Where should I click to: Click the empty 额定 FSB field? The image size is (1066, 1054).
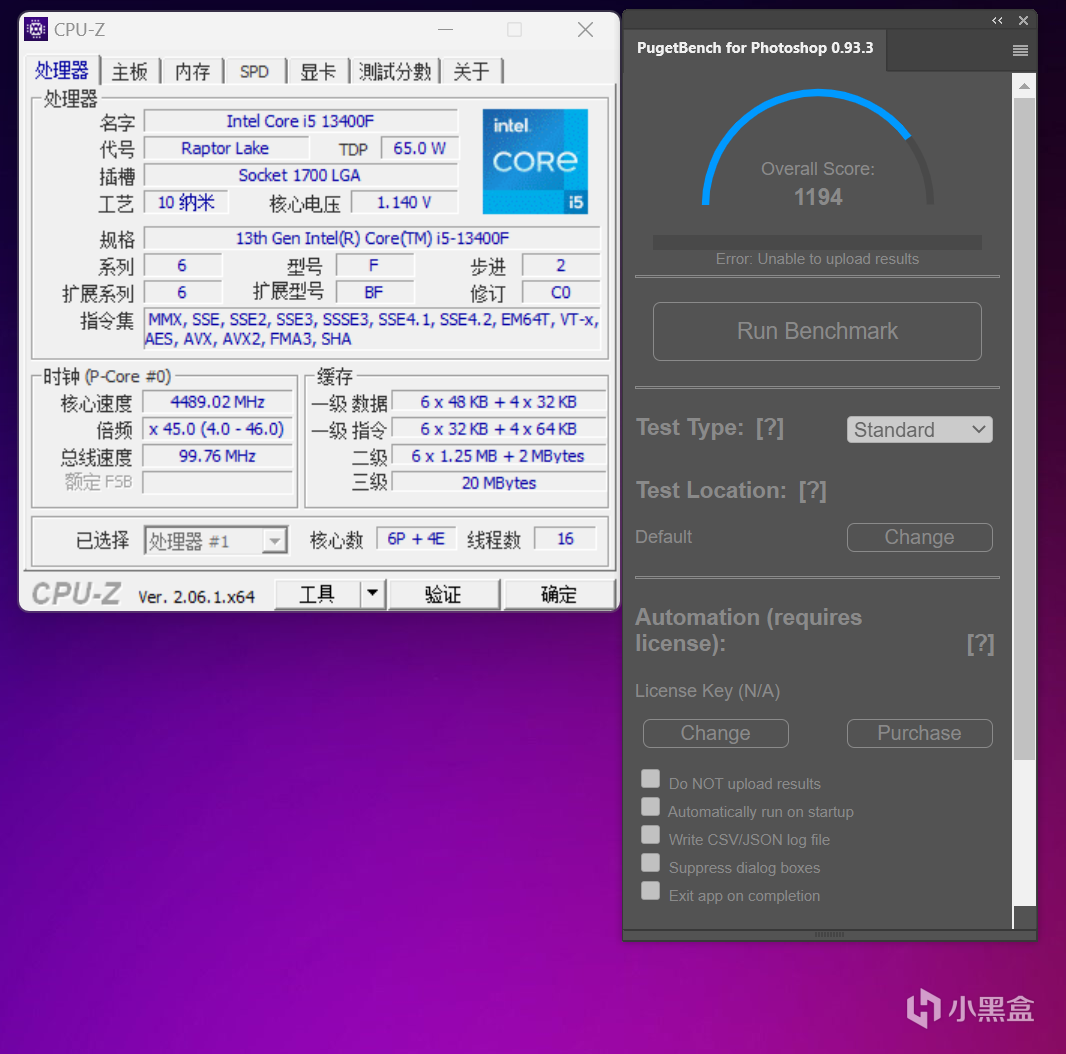coord(218,482)
